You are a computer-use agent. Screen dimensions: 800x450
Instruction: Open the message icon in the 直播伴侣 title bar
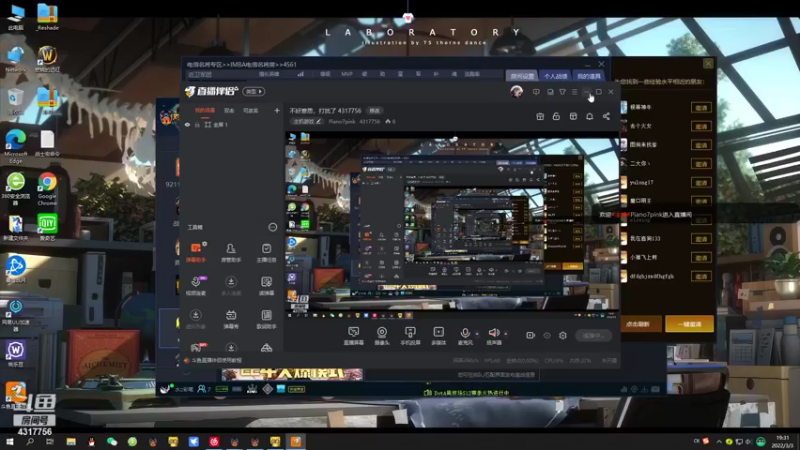(536, 92)
